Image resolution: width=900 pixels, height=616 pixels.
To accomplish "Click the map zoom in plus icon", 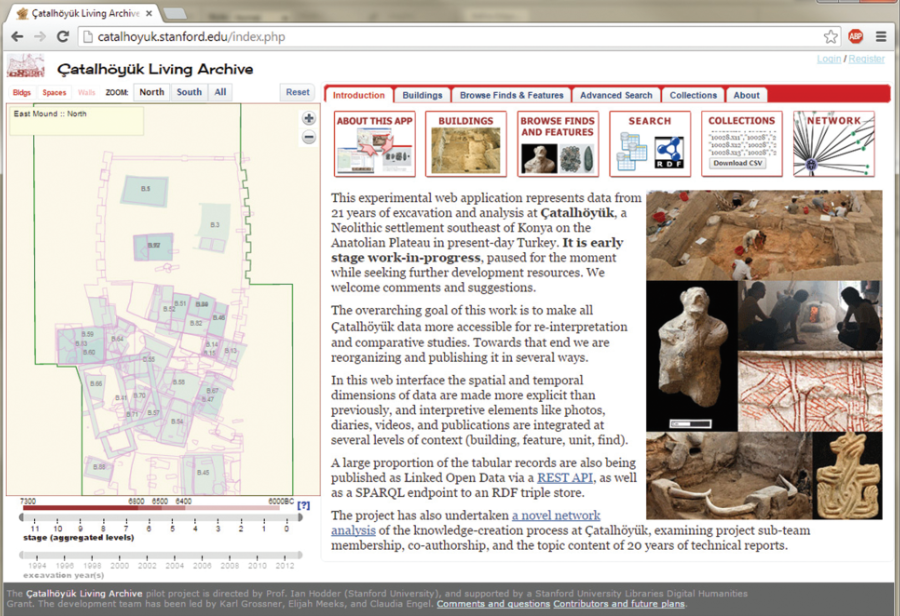I will [x=309, y=119].
